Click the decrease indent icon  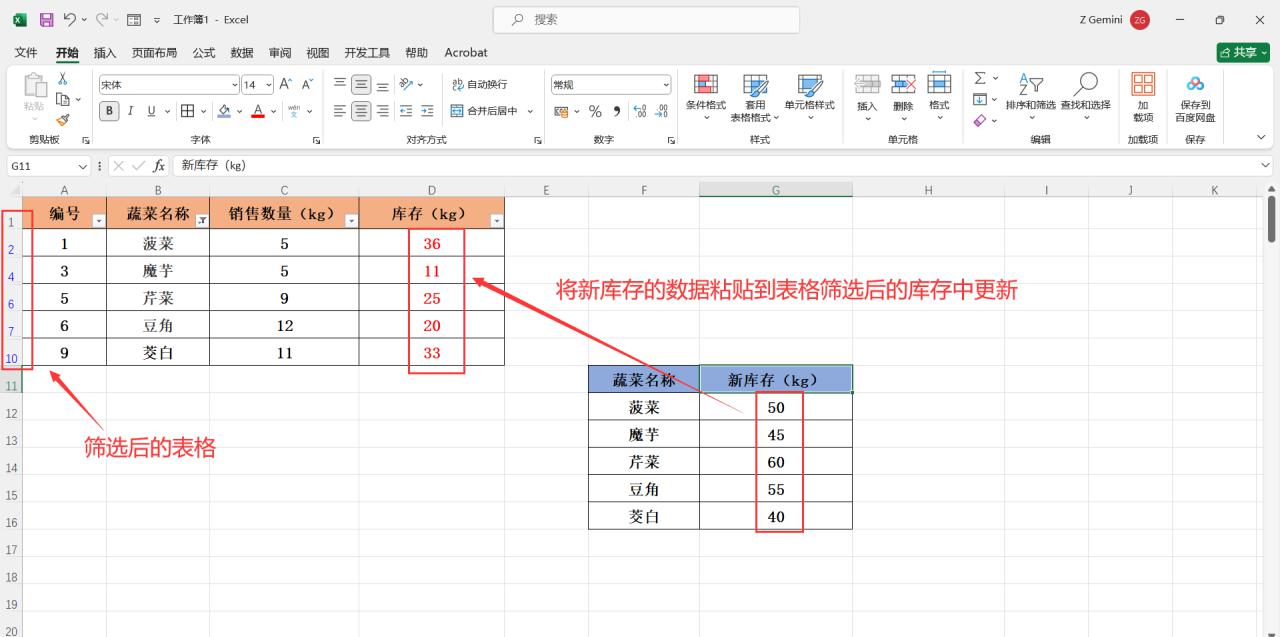(406, 111)
